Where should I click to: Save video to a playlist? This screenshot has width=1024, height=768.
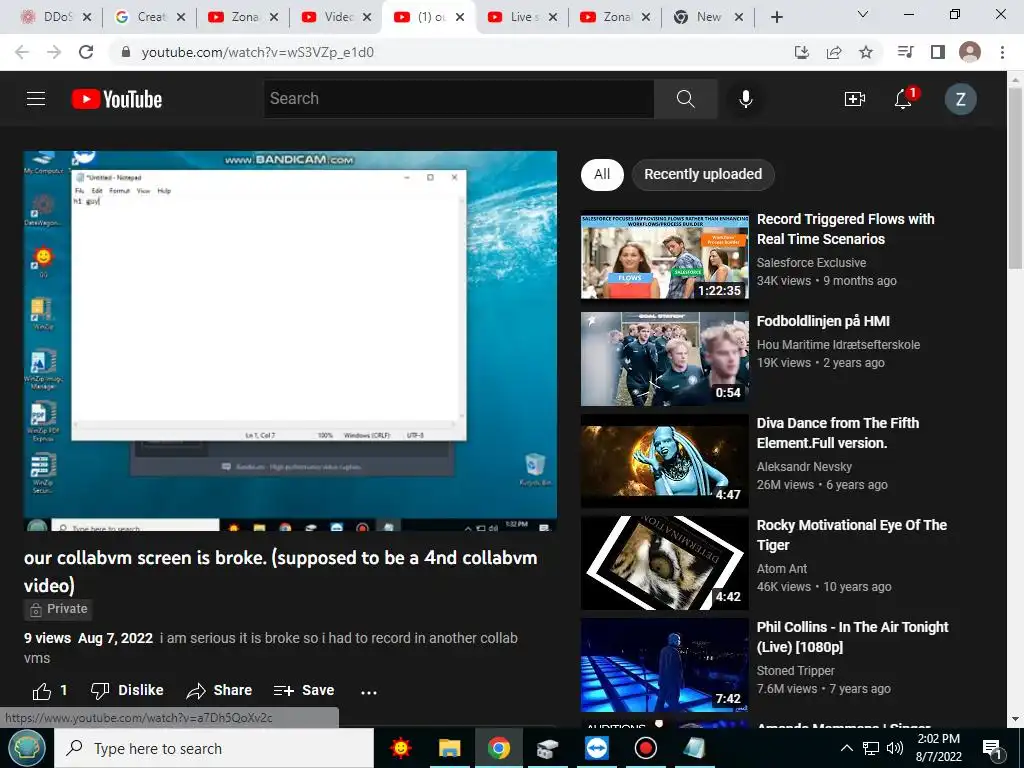coord(304,690)
